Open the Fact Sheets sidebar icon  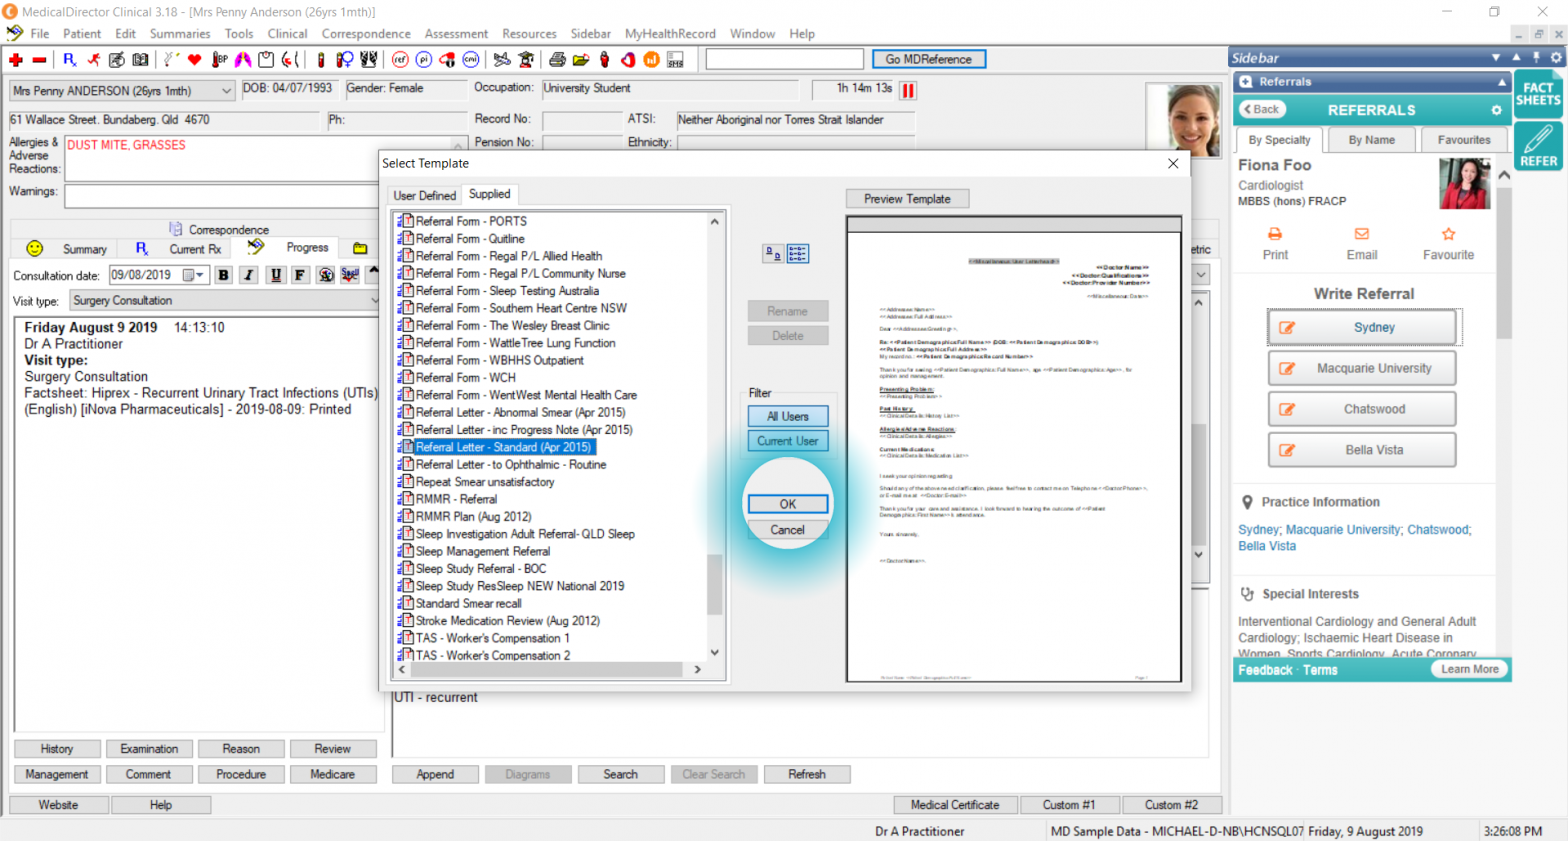(x=1538, y=93)
